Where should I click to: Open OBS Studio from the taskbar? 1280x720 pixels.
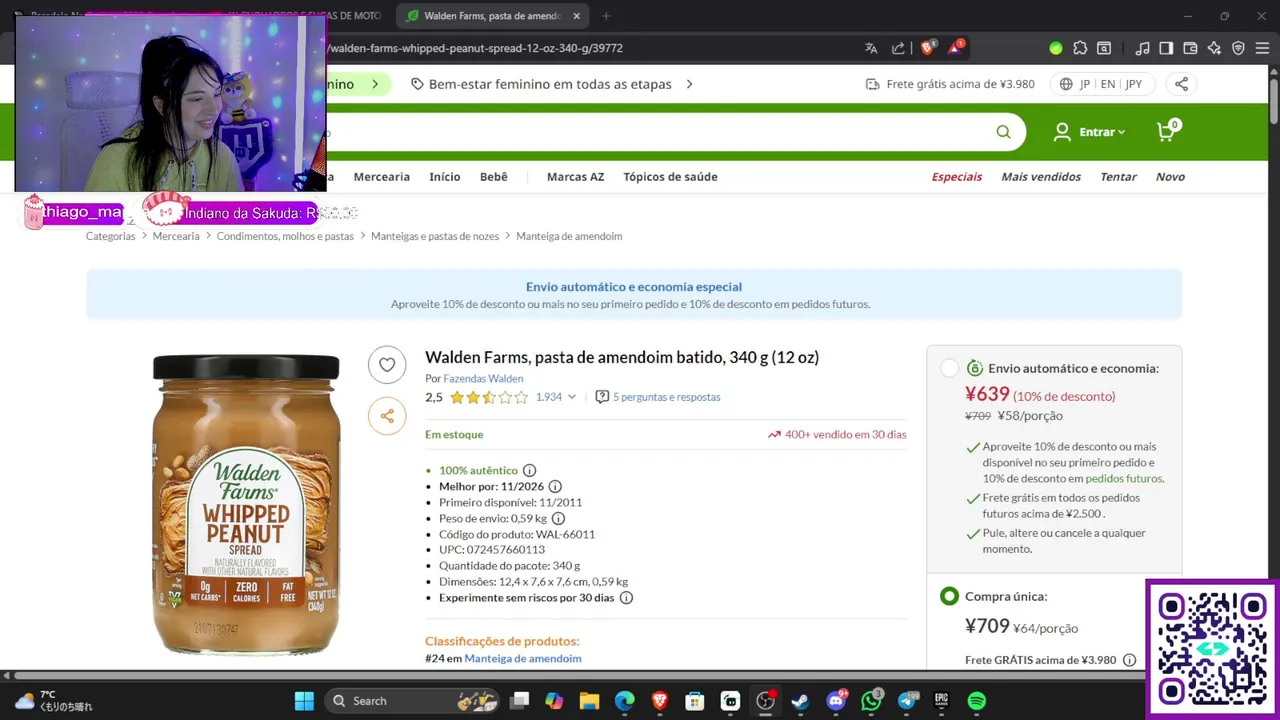[x=765, y=701]
